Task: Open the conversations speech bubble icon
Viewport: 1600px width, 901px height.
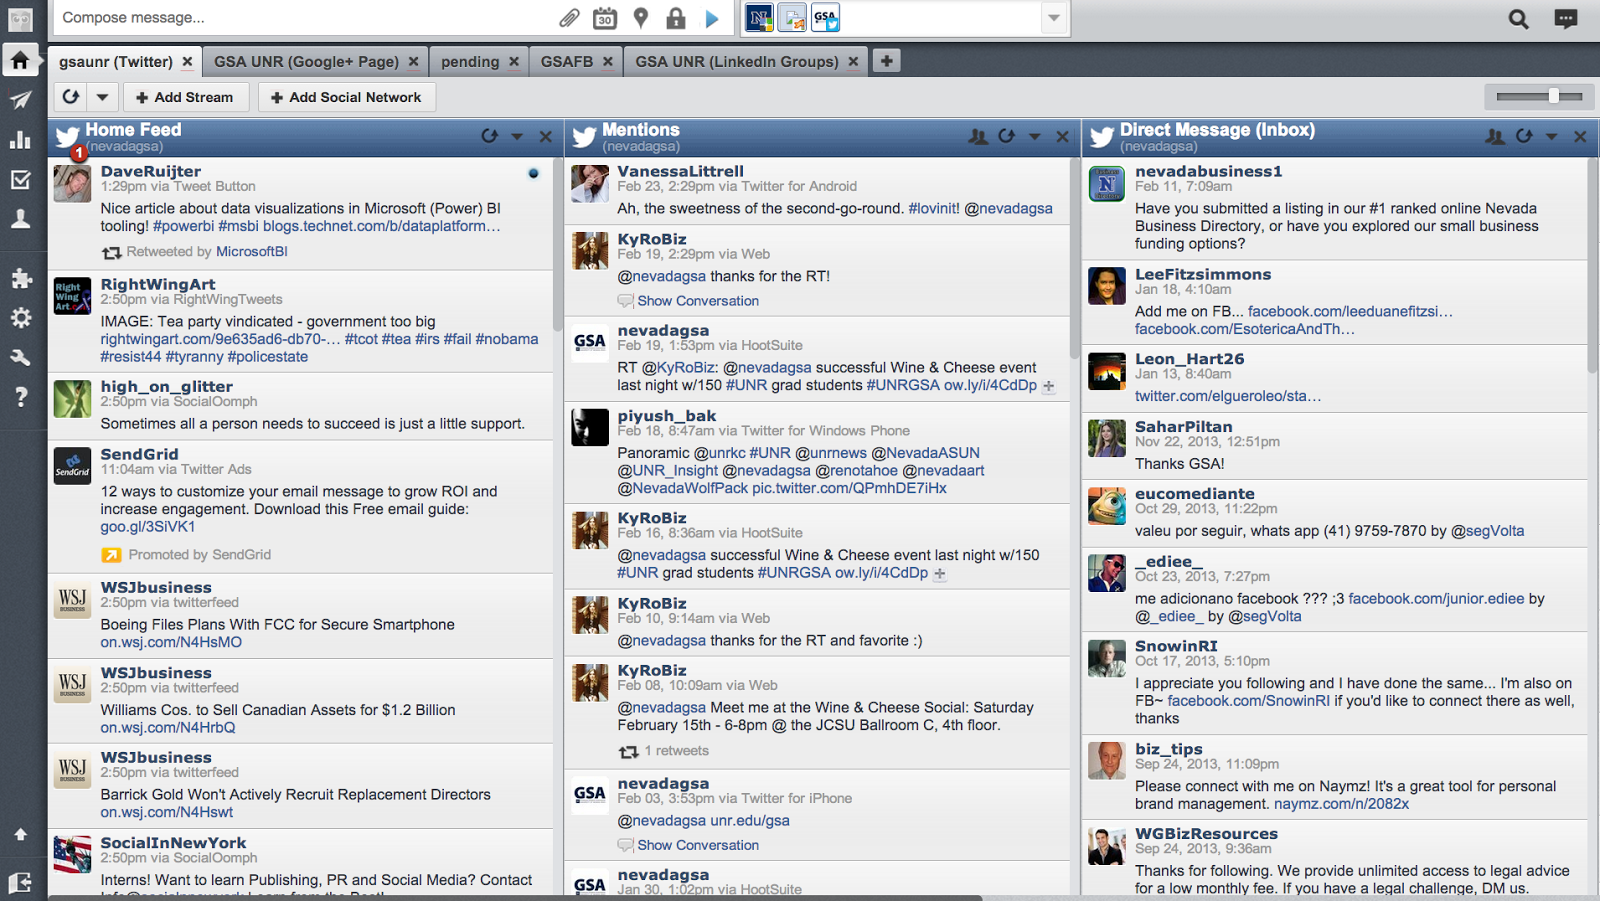Action: click(x=1566, y=19)
